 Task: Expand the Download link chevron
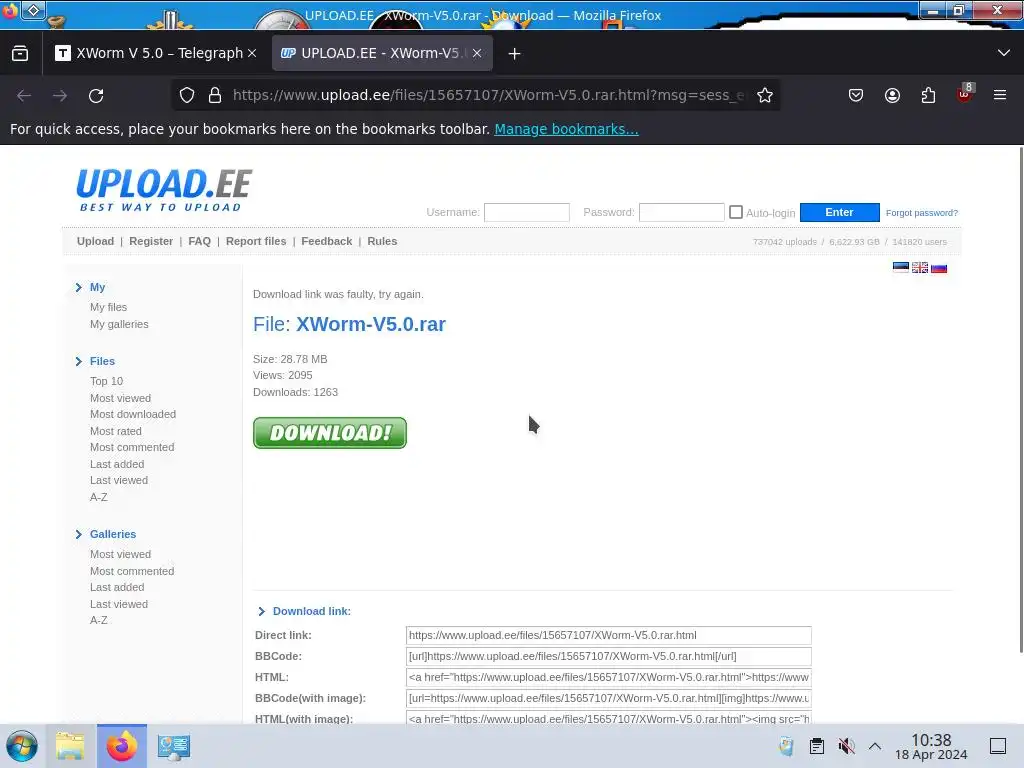coord(262,611)
